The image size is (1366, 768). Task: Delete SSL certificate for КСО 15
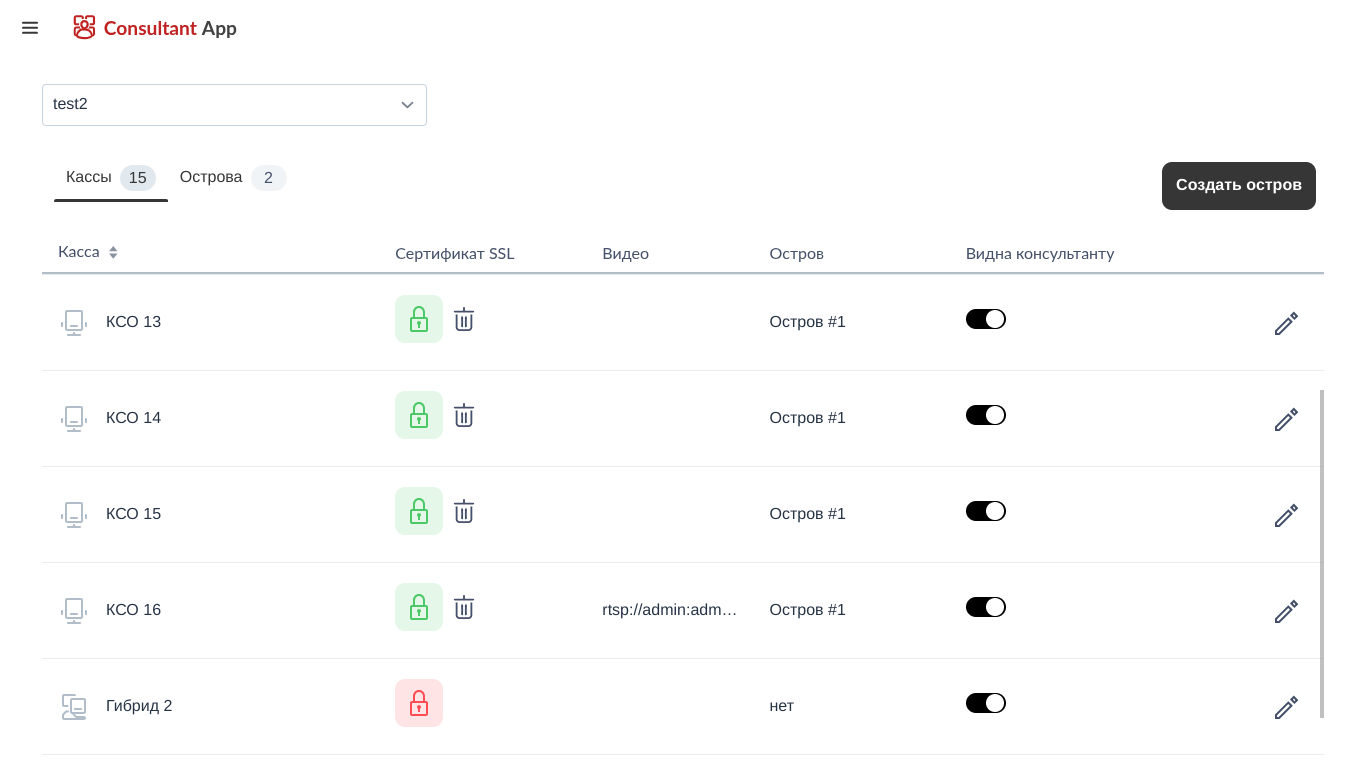(464, 512)
